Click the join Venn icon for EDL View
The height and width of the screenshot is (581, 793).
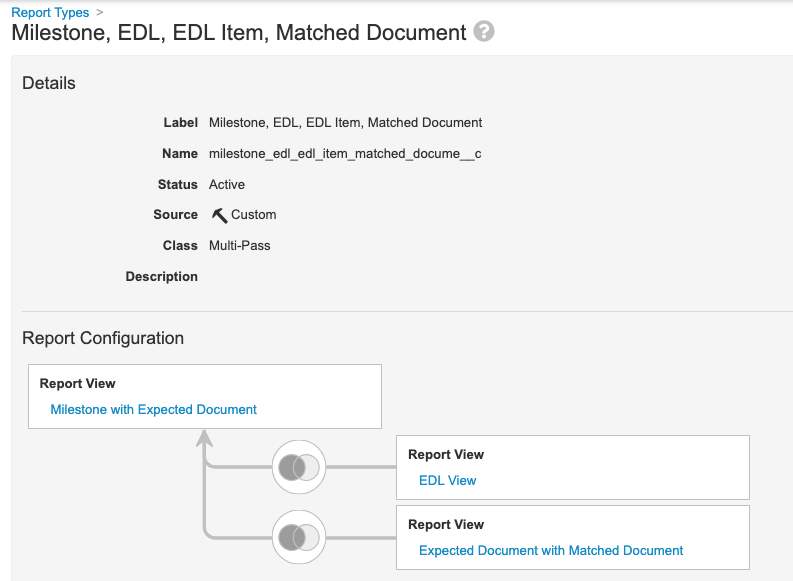[299, 467]
